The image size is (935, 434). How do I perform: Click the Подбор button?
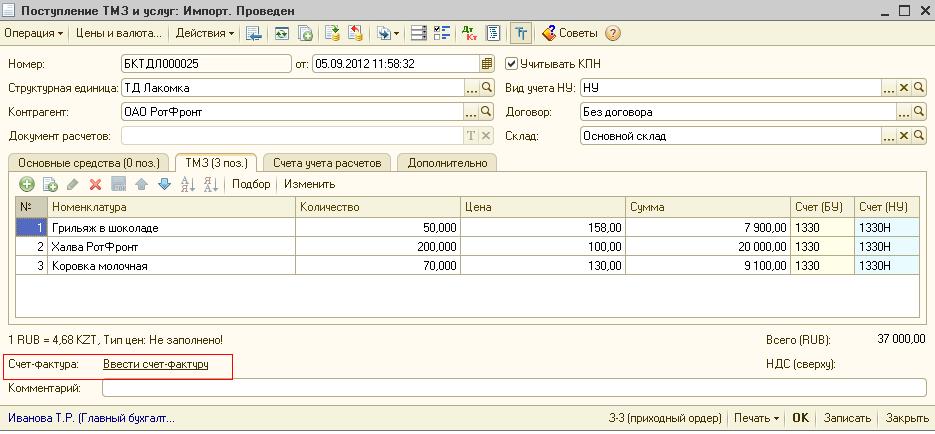coord(251,184)
